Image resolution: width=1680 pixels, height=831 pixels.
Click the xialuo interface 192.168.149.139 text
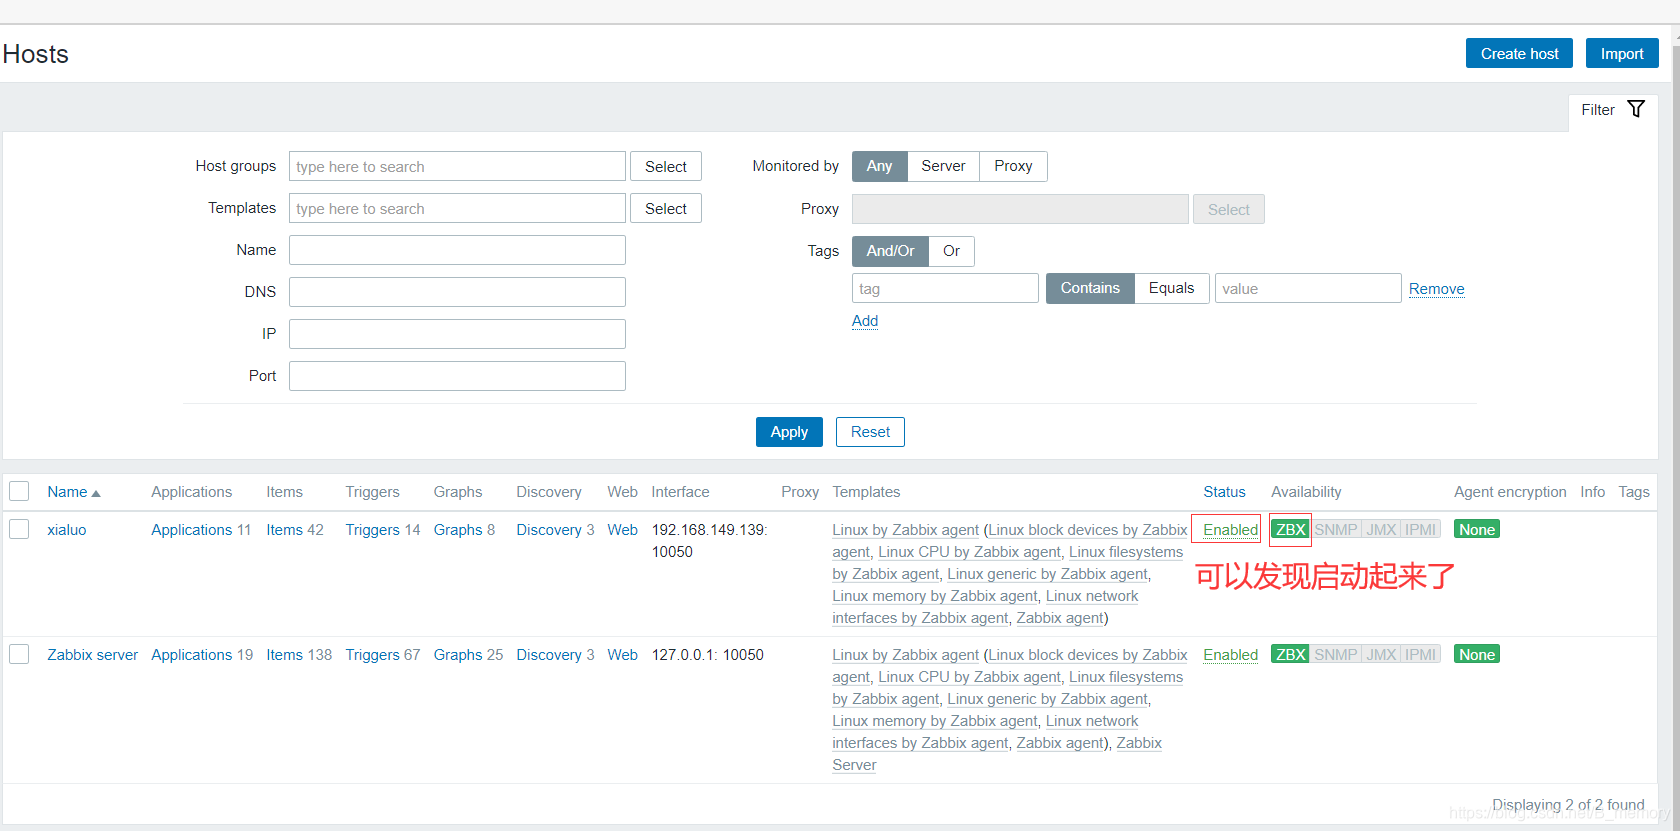[709, 541]
